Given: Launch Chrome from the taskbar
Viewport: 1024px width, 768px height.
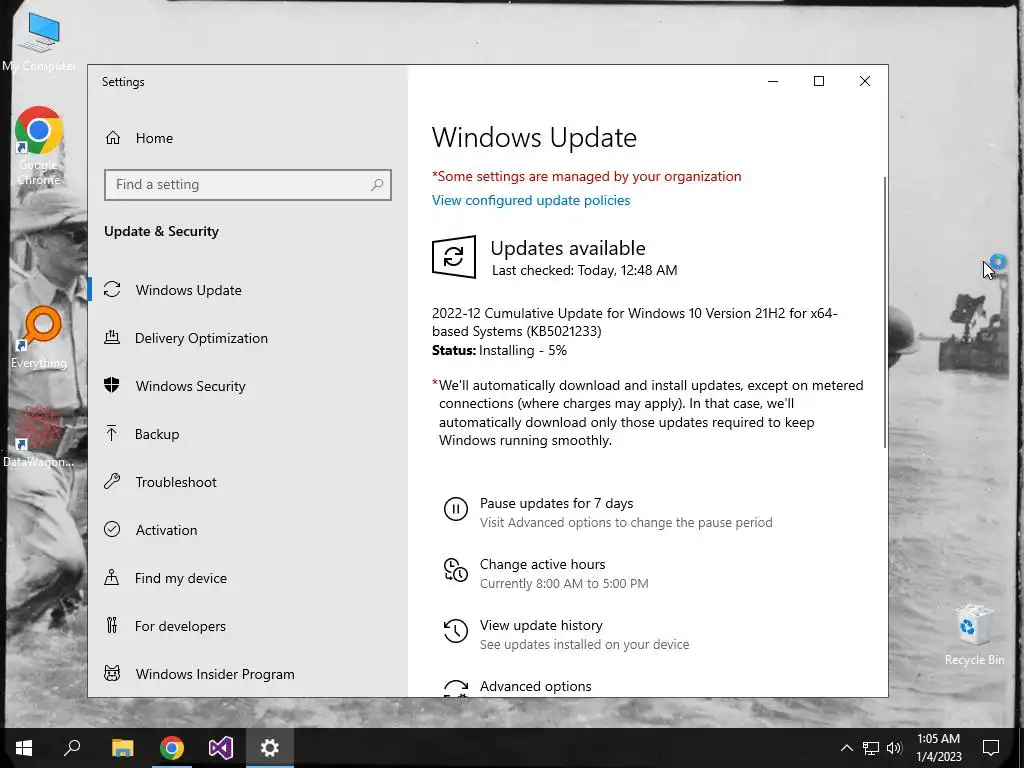Looking at the screenshot, I should pos(172,748).
